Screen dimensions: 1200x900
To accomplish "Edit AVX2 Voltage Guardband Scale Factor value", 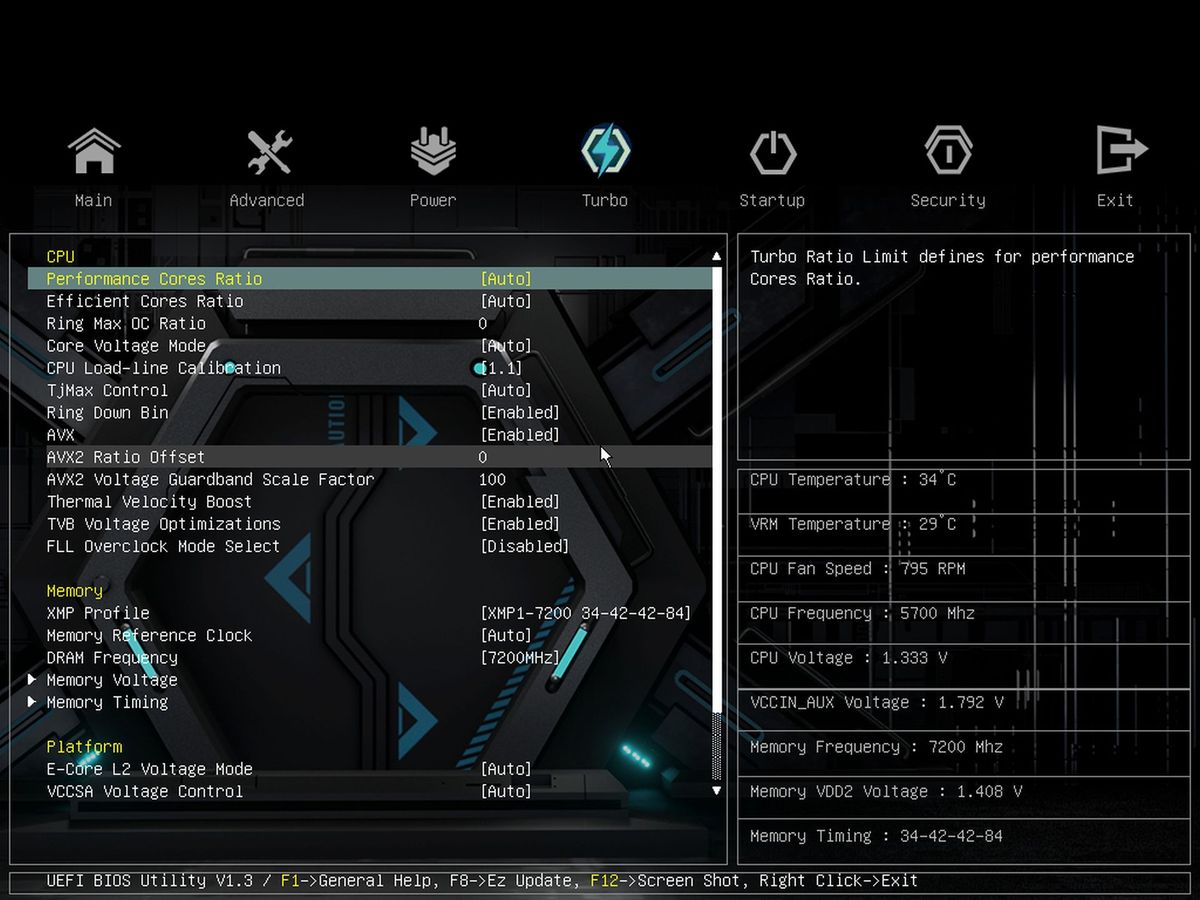I will 492,480.
